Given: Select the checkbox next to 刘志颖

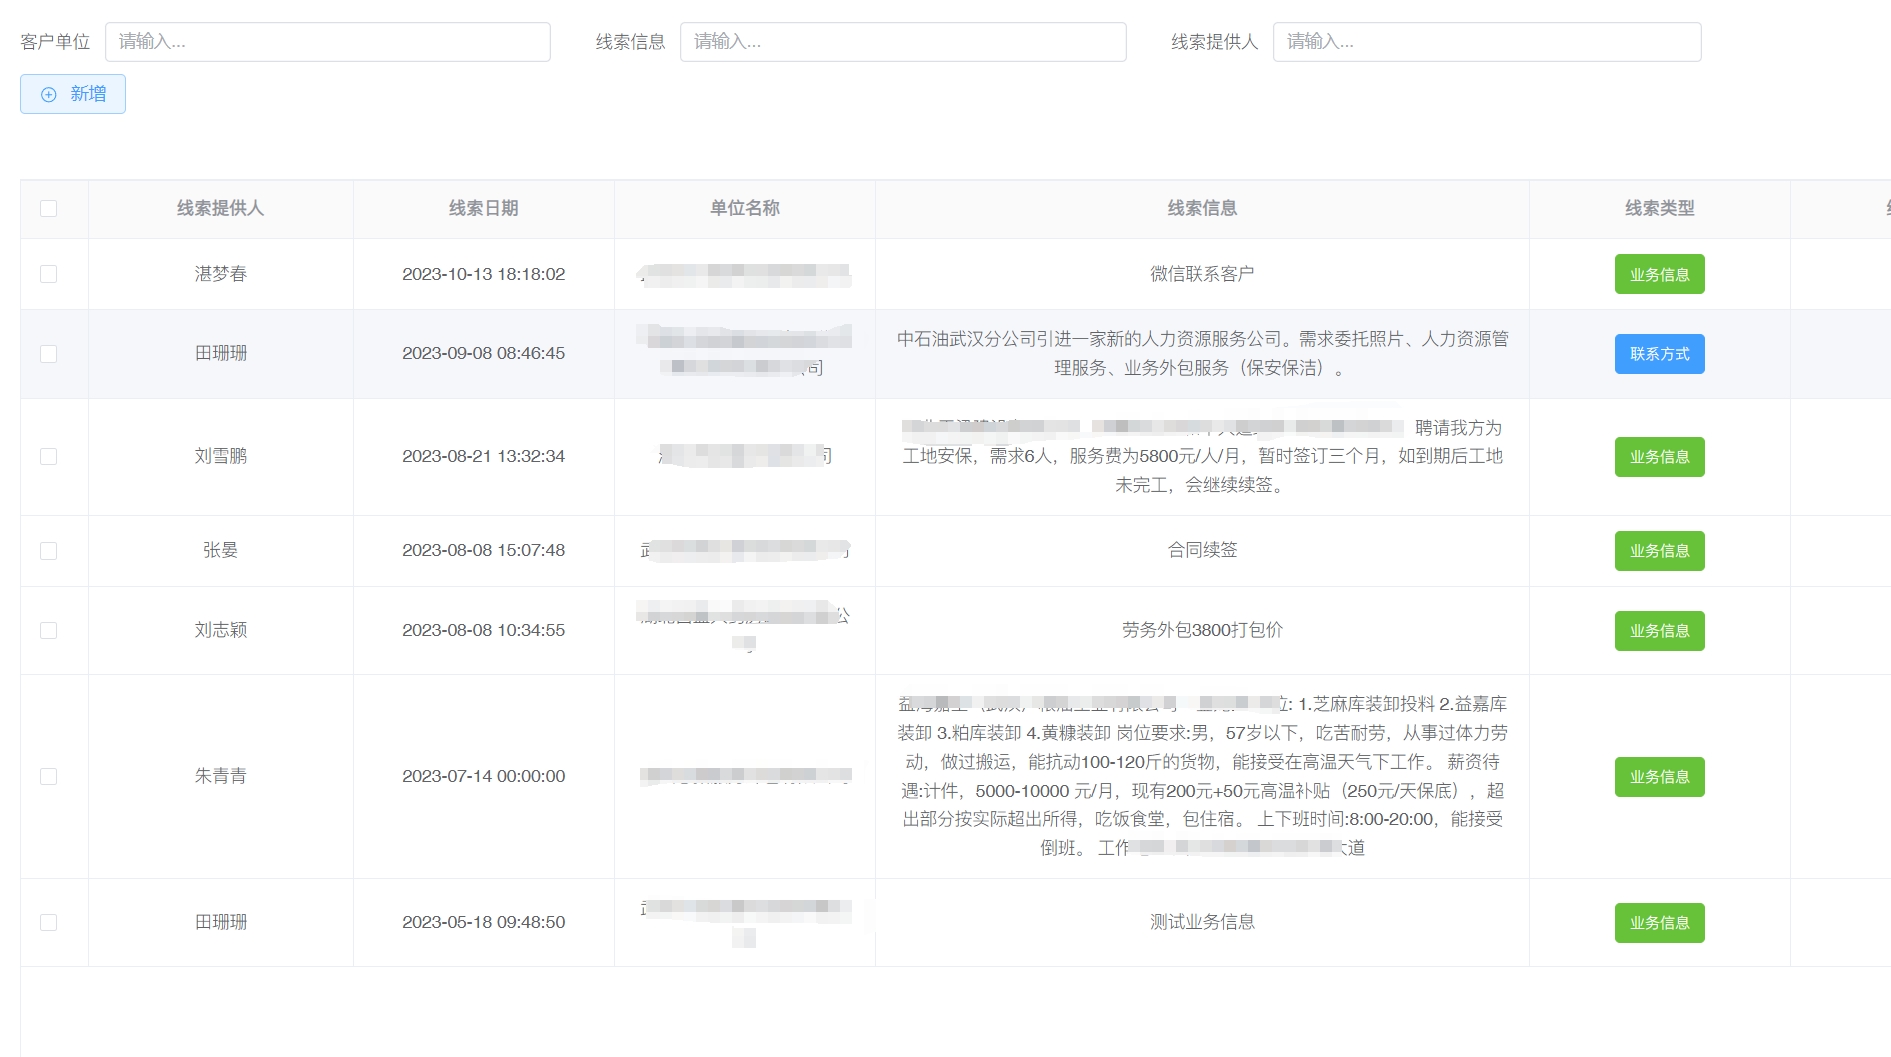Looking at the screenshot, I should pyautogui.click(x=48, y=631).
